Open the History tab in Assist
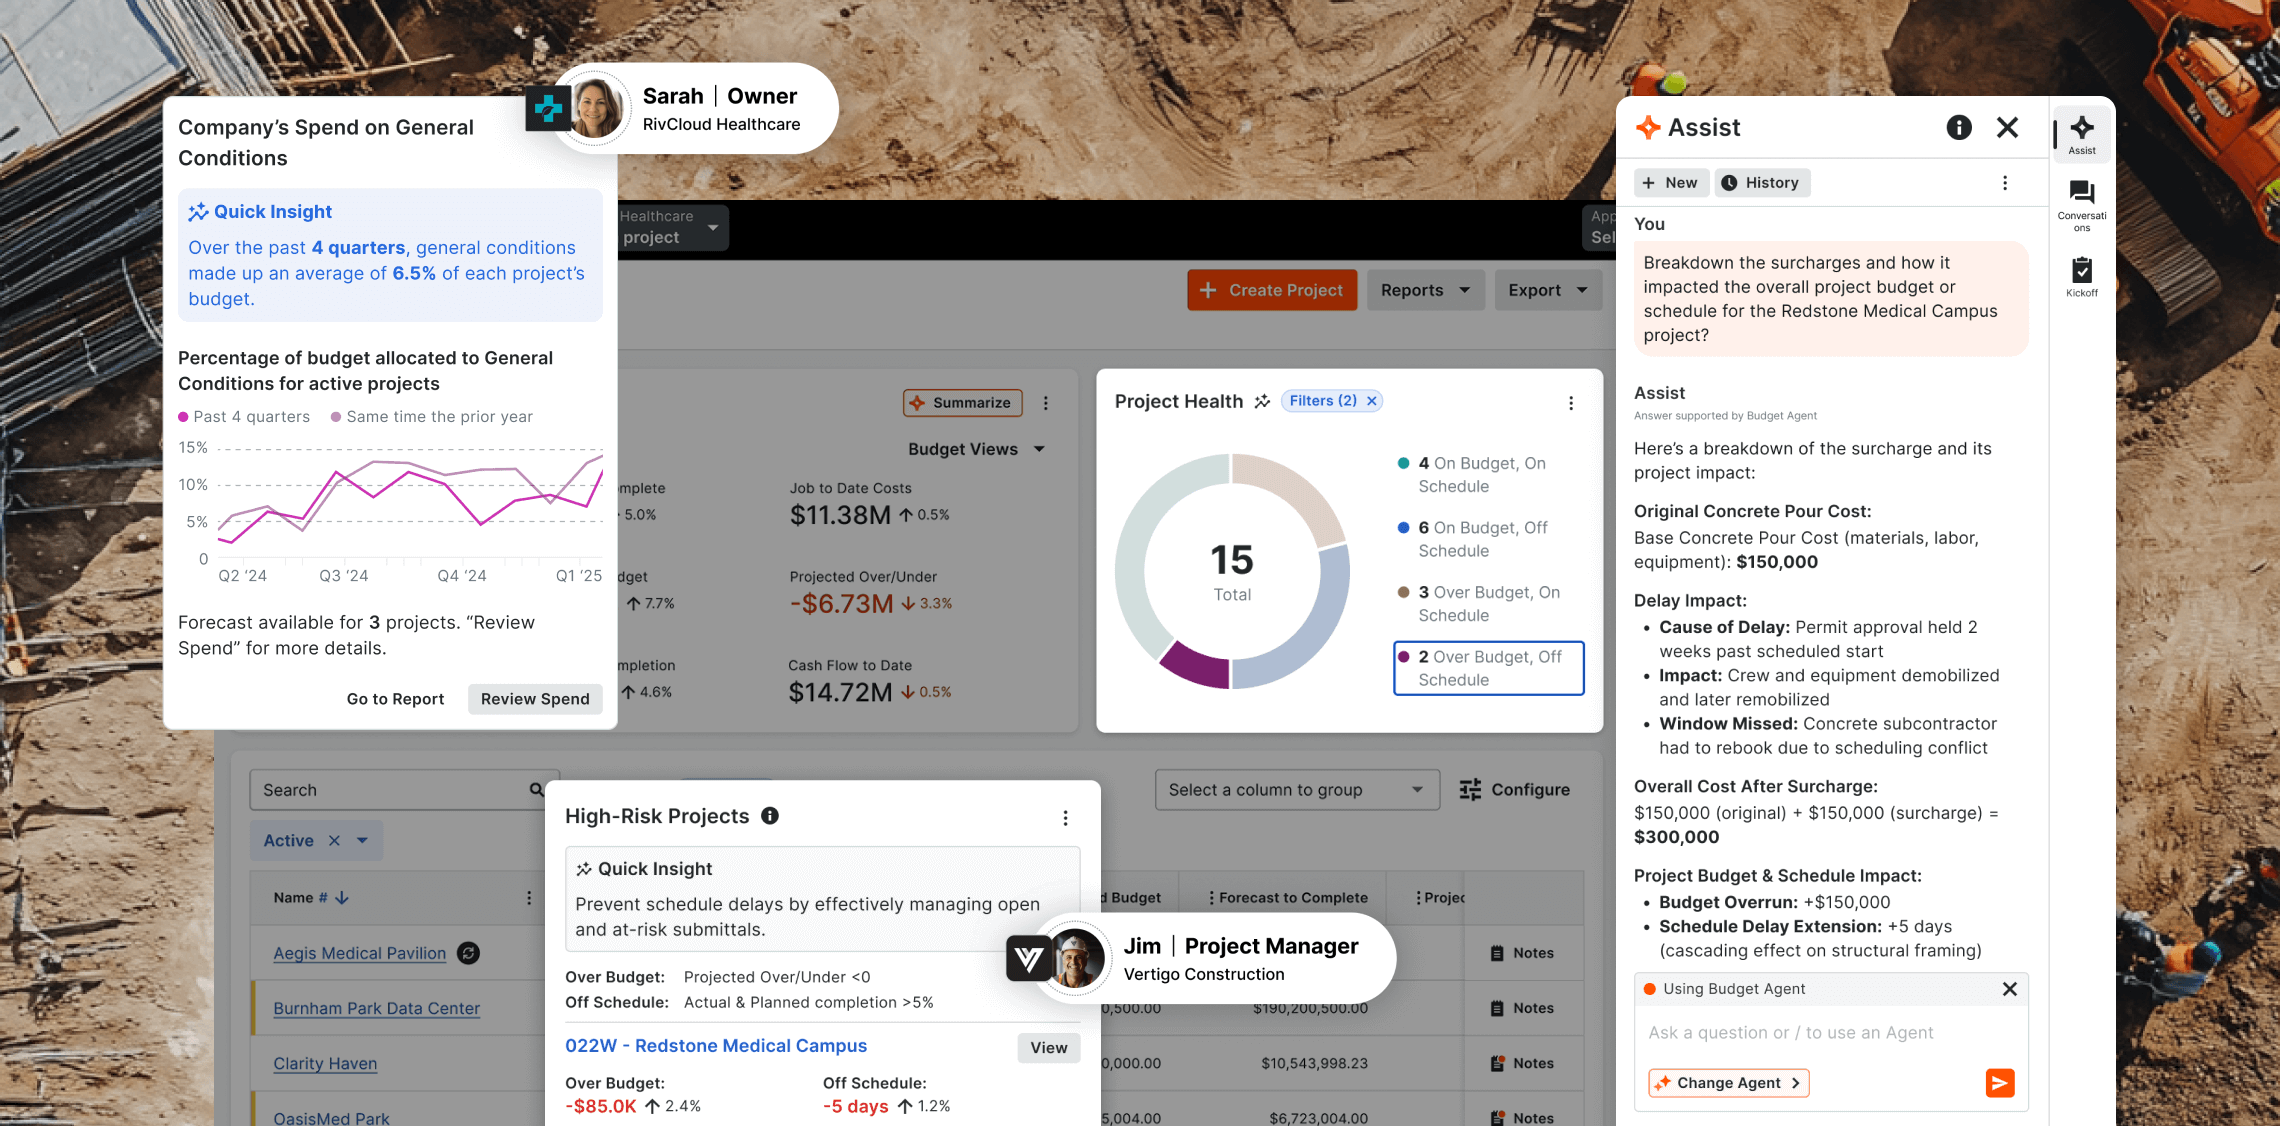The width and height of the screenshot is (2280, 1126). pos(1762,183)
